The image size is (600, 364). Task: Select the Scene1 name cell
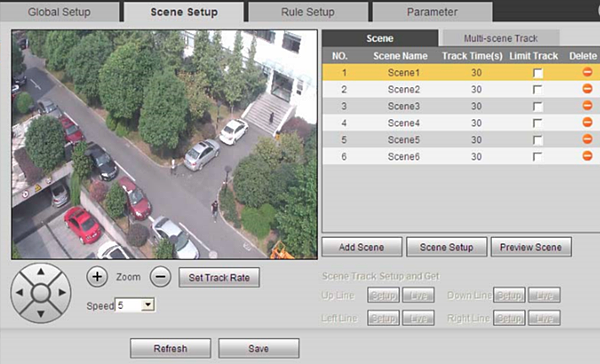[404, 72]
